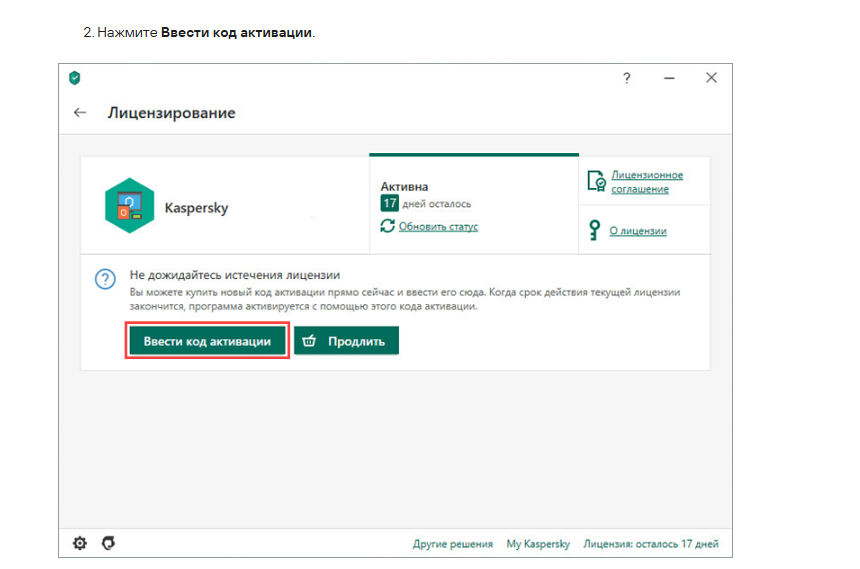Click the blue question info icon
The width and height of the screenshot is (860, 569).
coord(105,279)
